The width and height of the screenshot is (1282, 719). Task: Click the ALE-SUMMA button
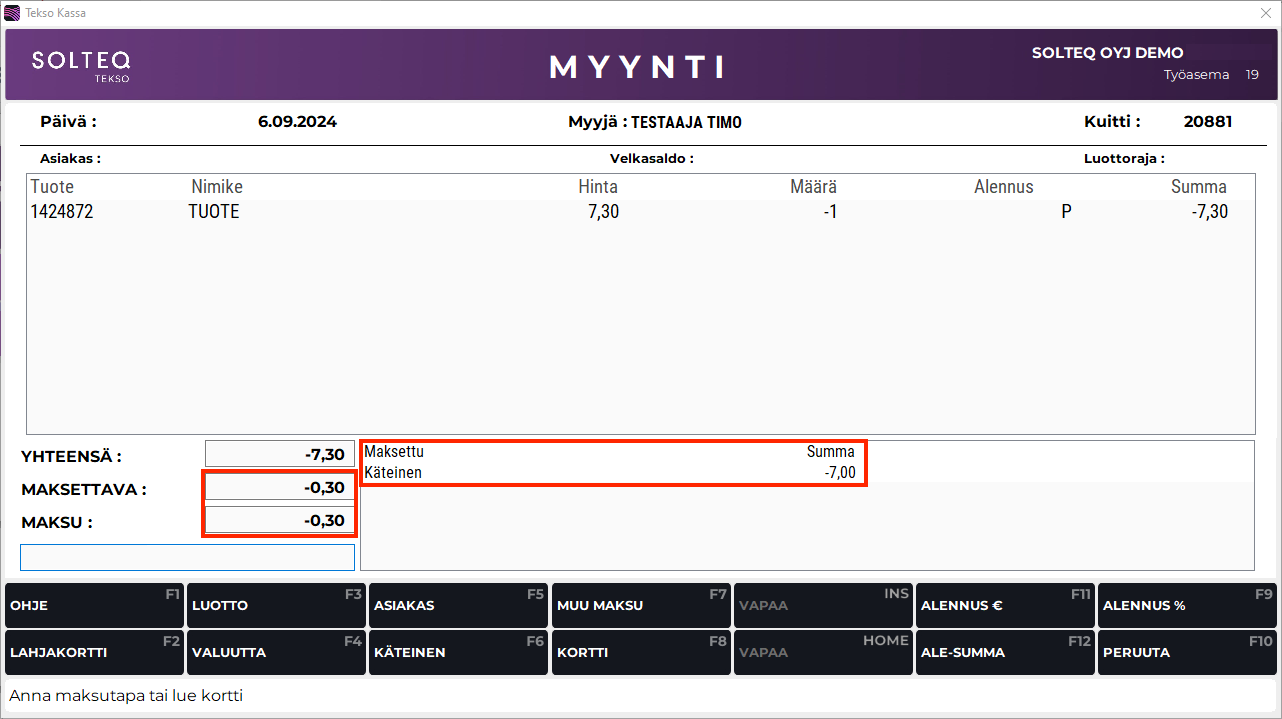(1004, 652)
